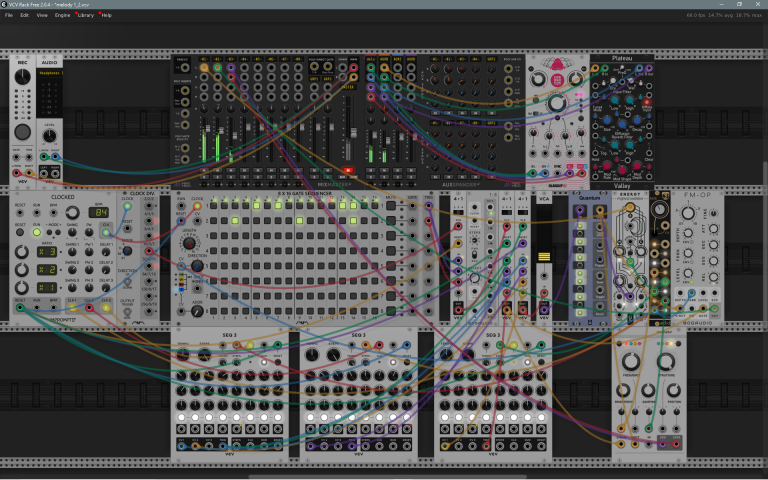This screenshot has width=768, height=480.
Task: Open the Edit menu
Action: click(24, 15)
